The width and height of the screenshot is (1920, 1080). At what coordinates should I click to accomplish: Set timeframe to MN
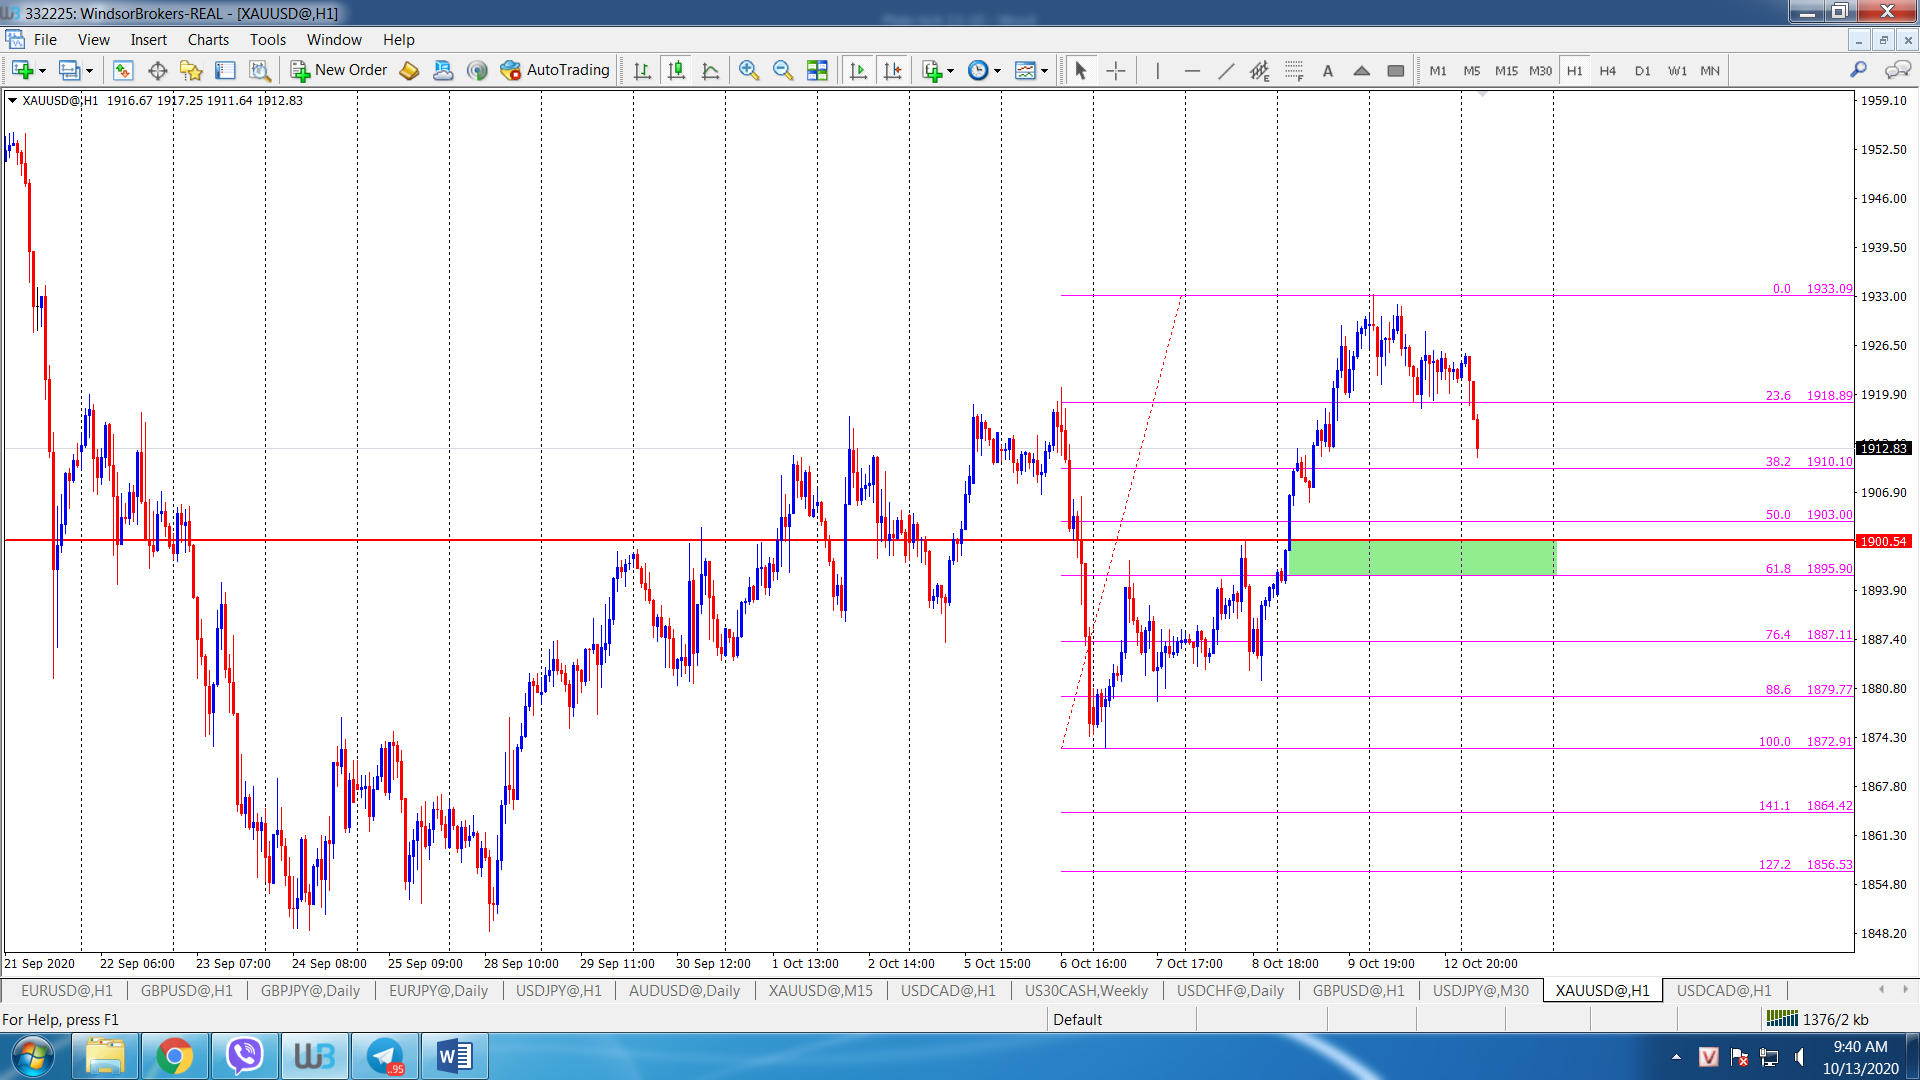1710,71
